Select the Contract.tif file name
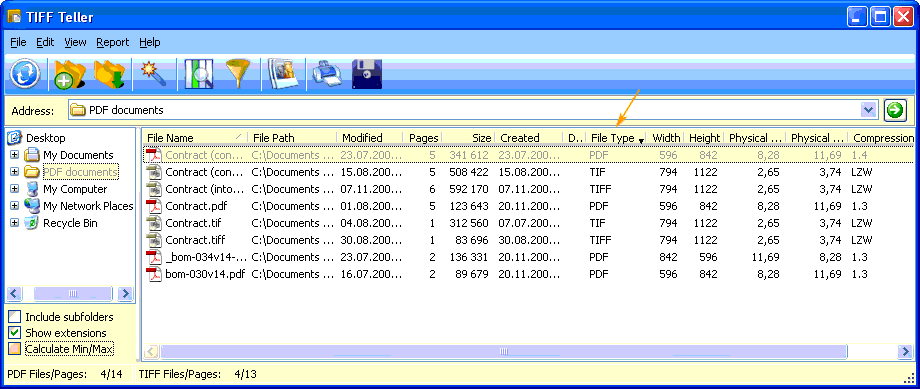 pos(193,224)
